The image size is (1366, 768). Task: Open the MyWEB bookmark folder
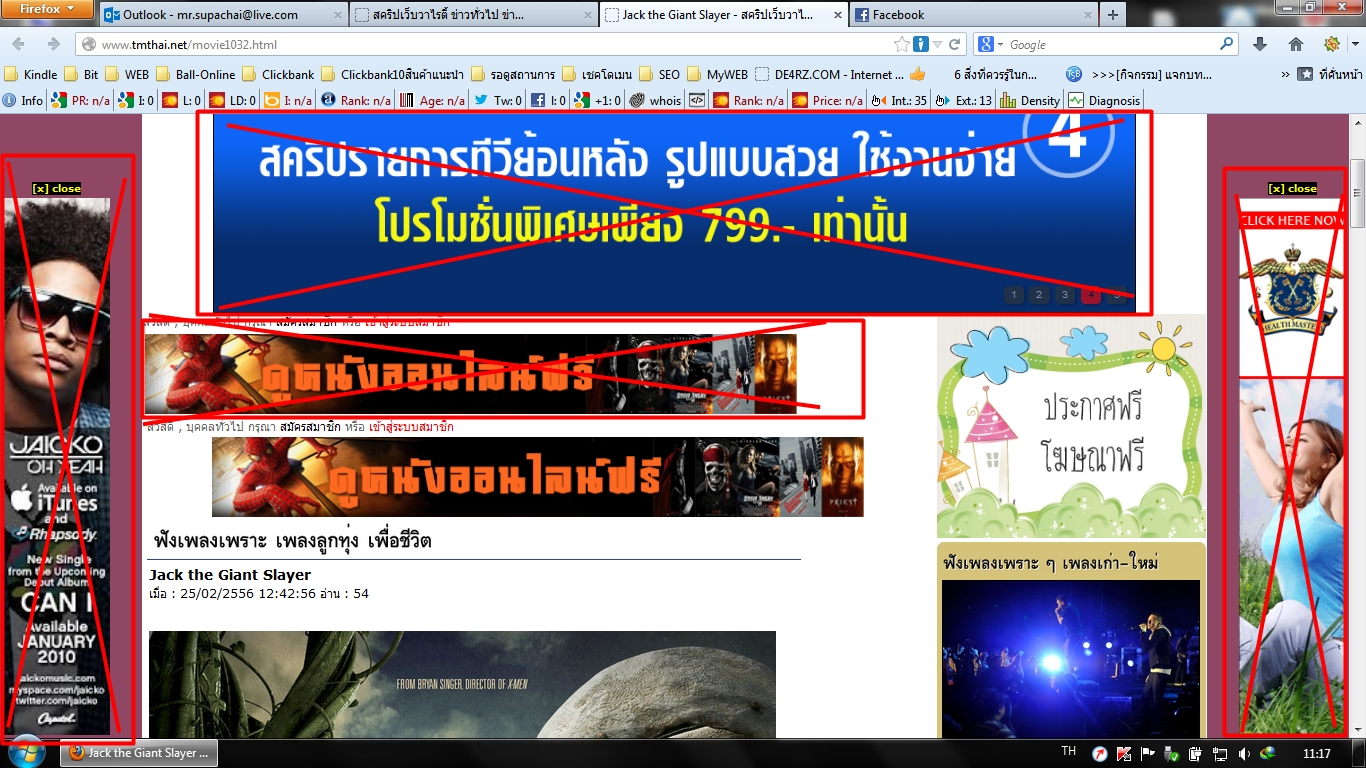pos(717,74)
